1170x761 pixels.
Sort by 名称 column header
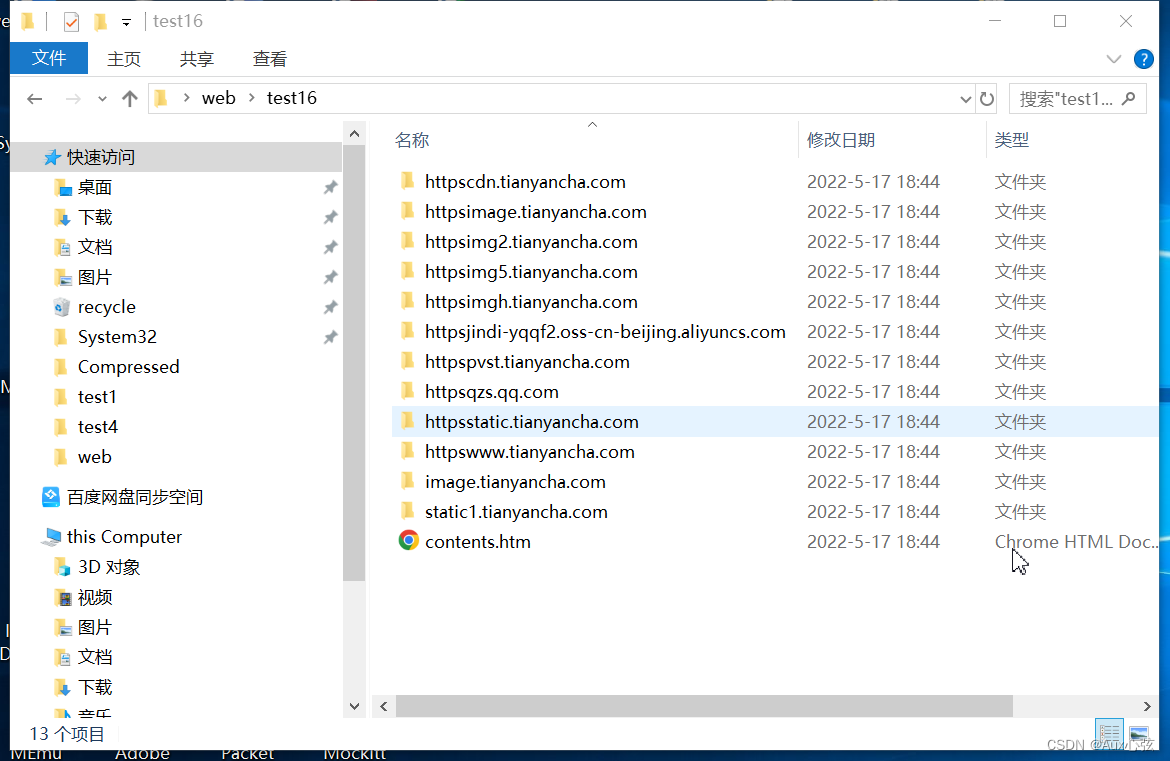(412, 140)
